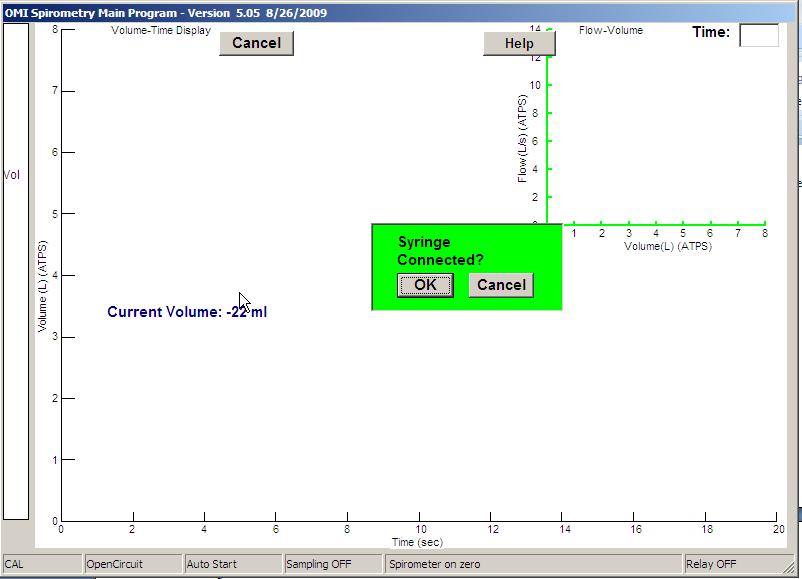Screen dimensions: 802x579
Task: Click the Volume-Time Display heading
Action: coord(160,30)
